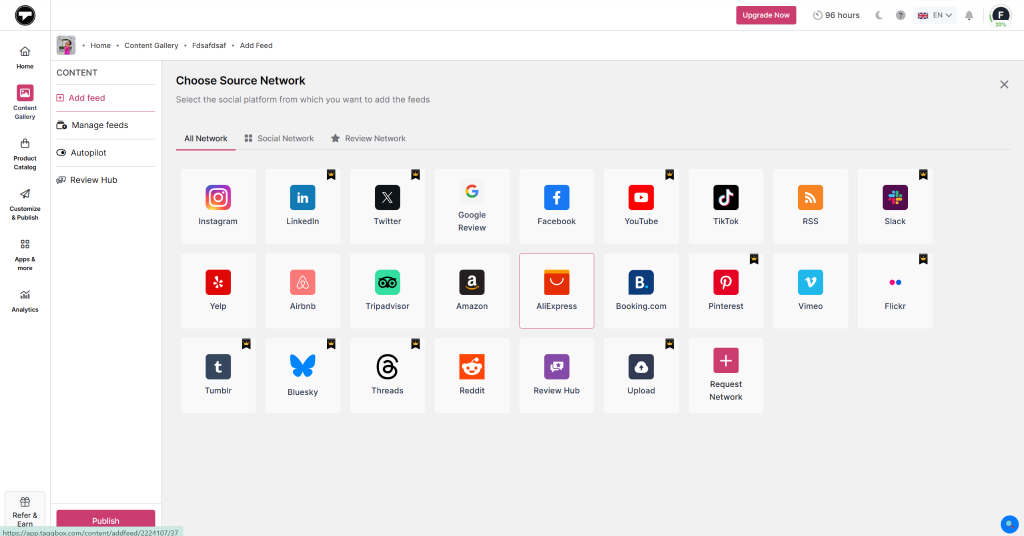The image size is (1024, 536).
Task: Choose Tumblr as source network
Action: tap(218, 375)
